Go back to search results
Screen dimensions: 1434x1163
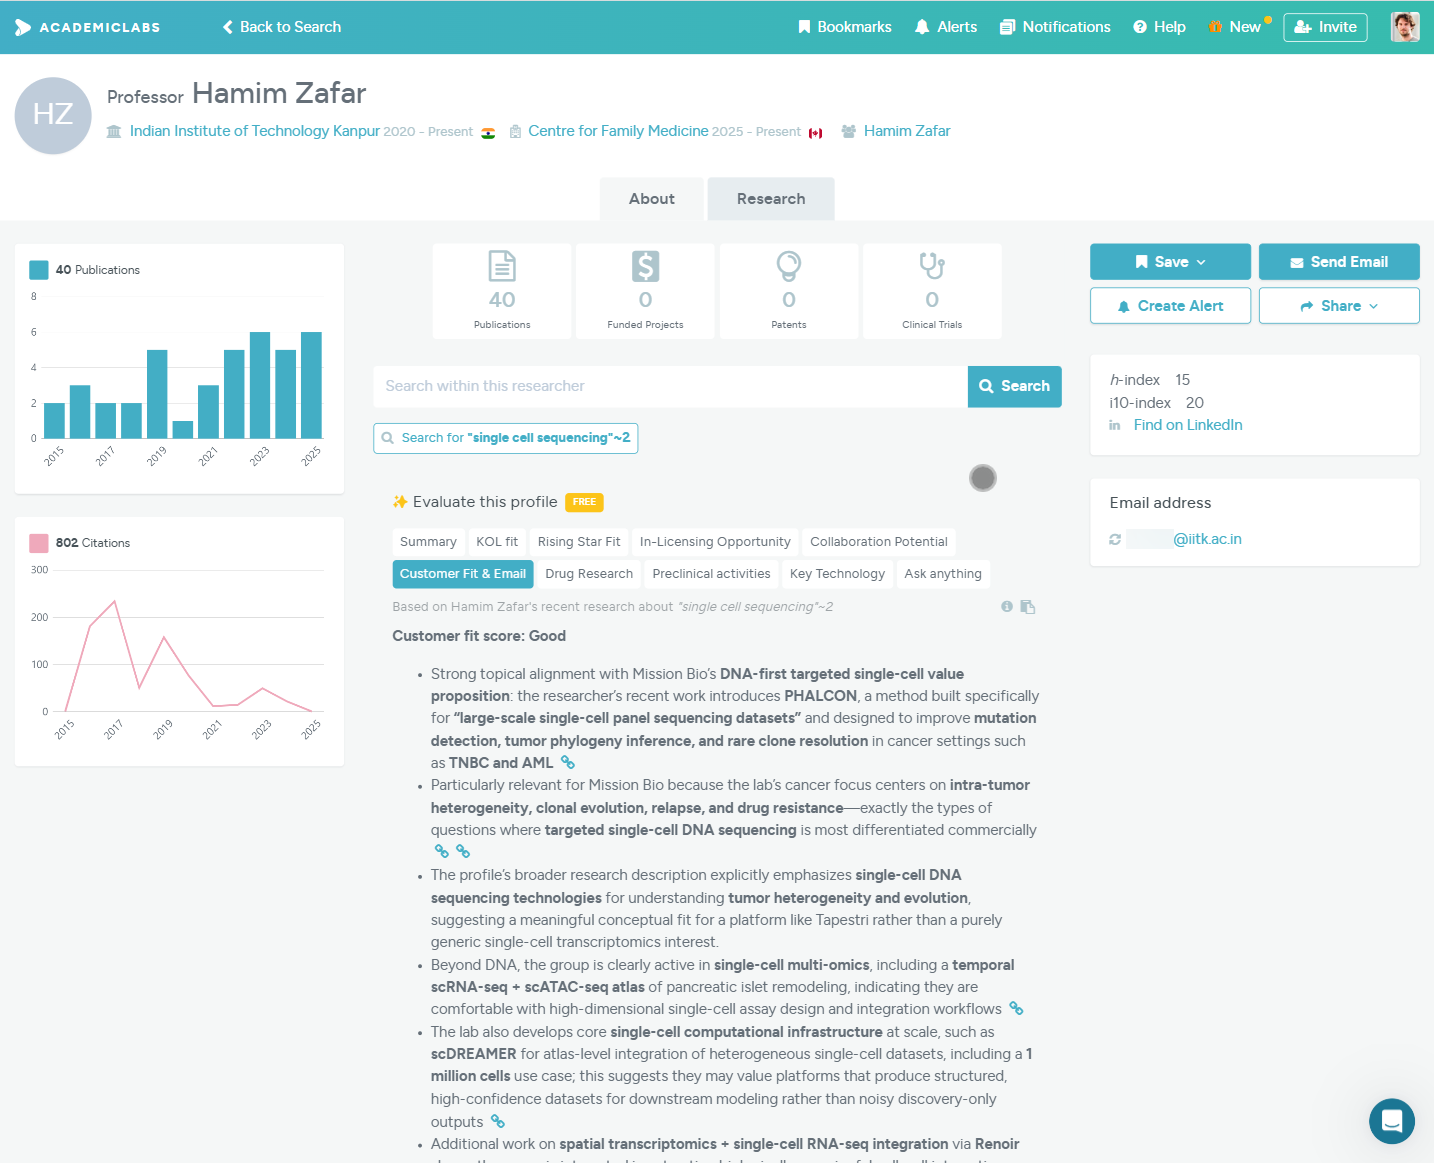tap(282, 27)
